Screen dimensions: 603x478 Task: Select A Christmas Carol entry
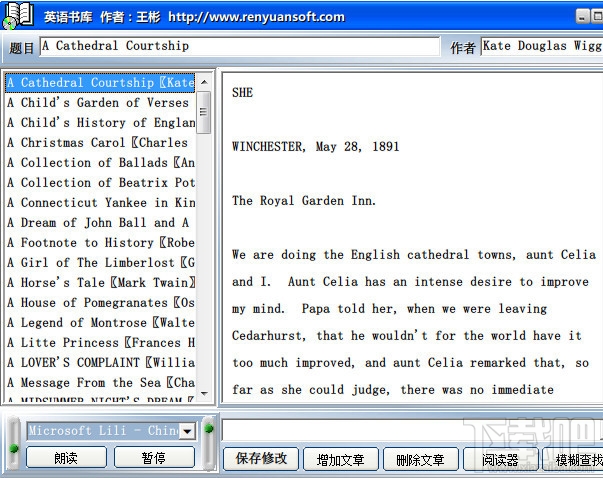[100, 143]
